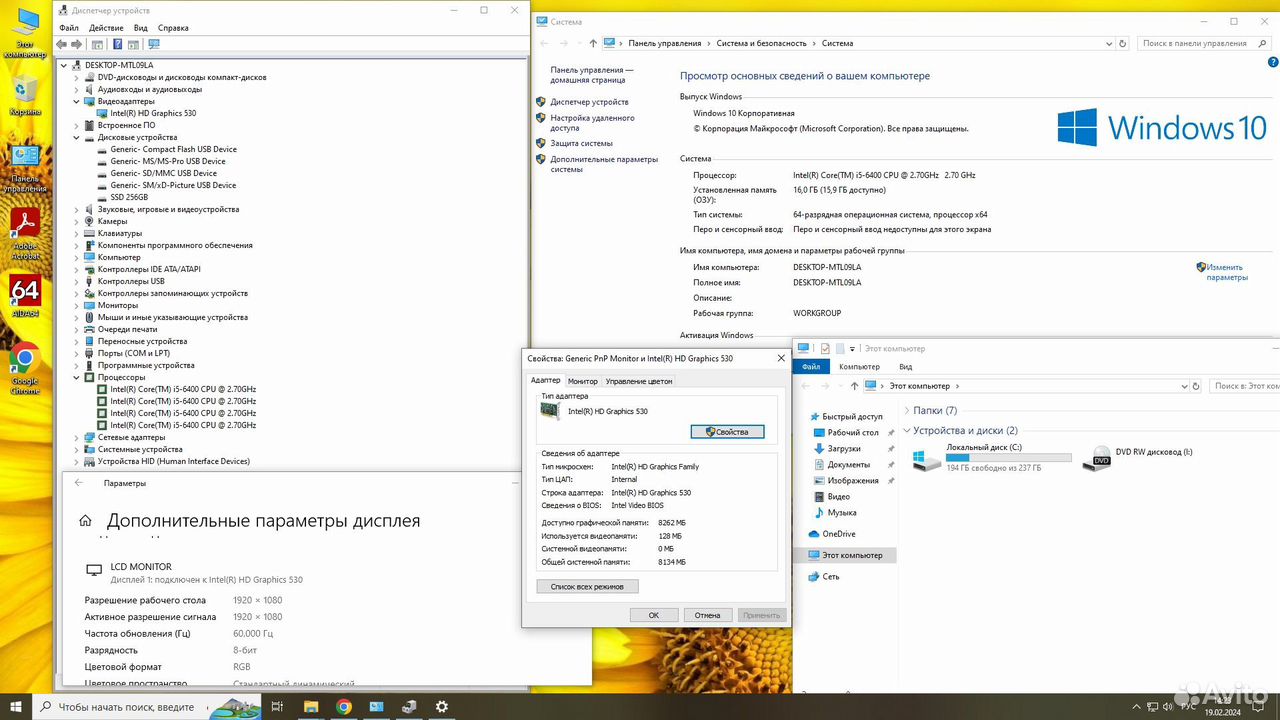The image size is (1280, 720).
Task: Open the Adobe Acrobat desktop shortcut
Action: (25, 234)
